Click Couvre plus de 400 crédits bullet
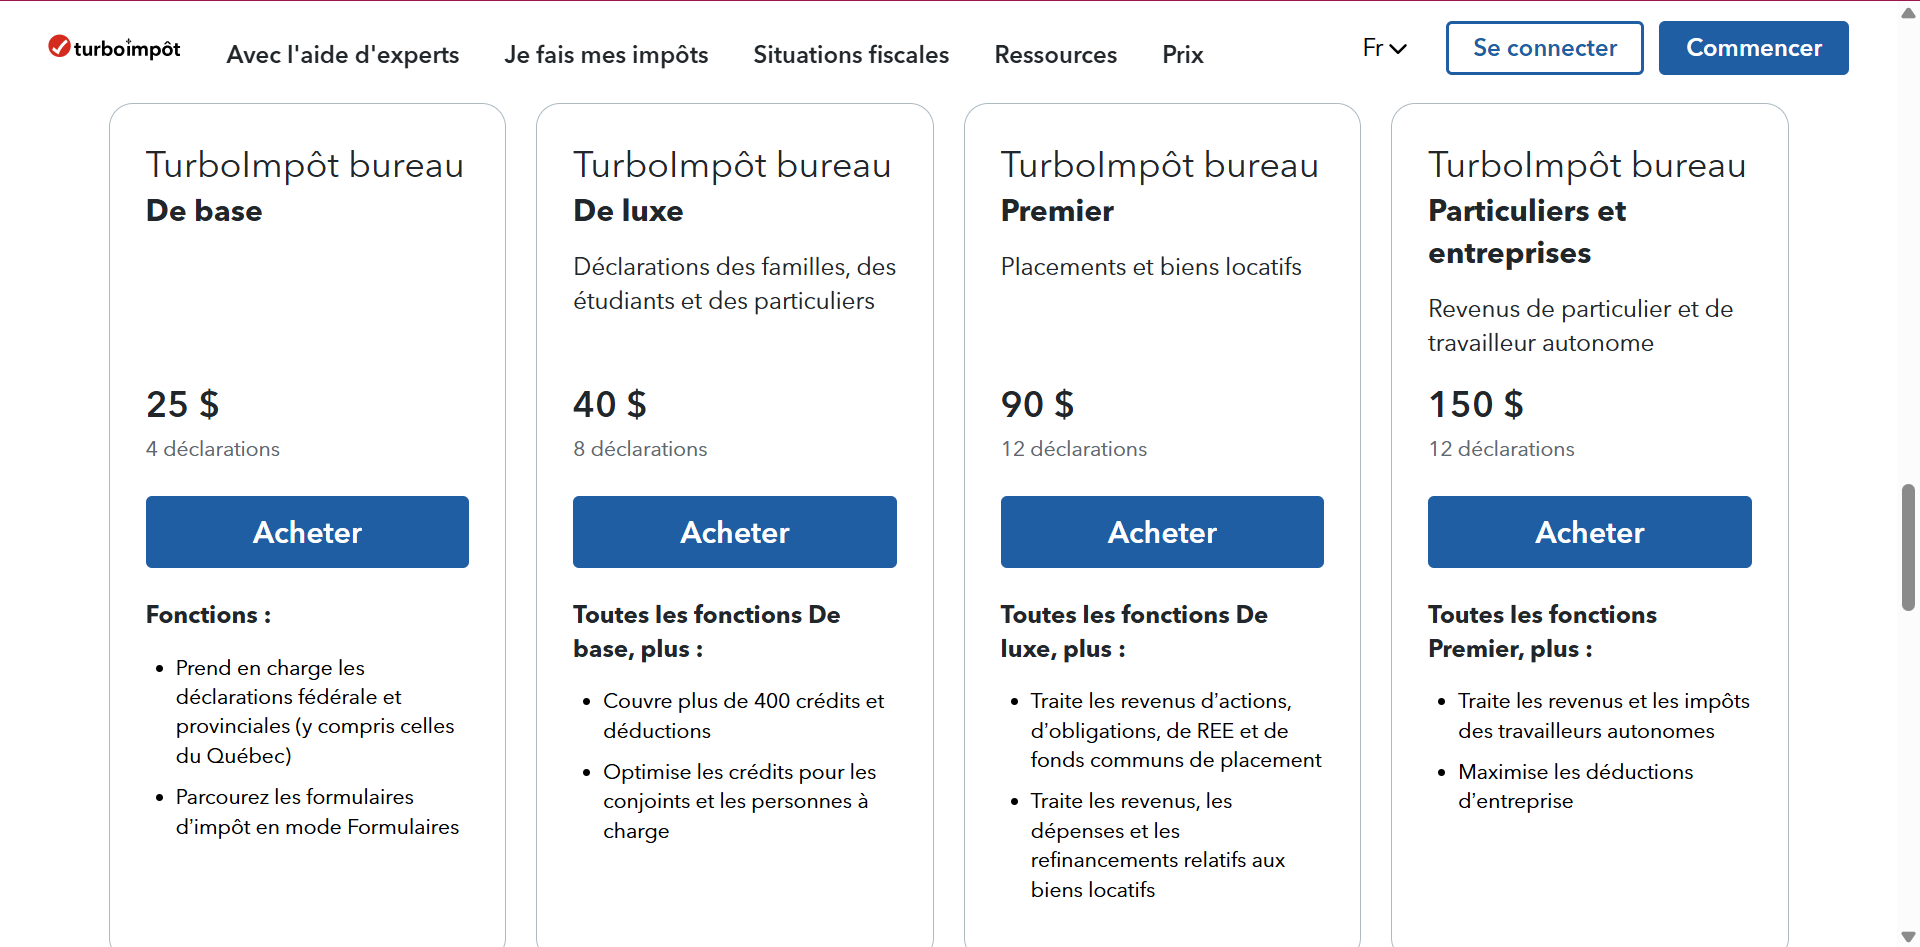 743,716
